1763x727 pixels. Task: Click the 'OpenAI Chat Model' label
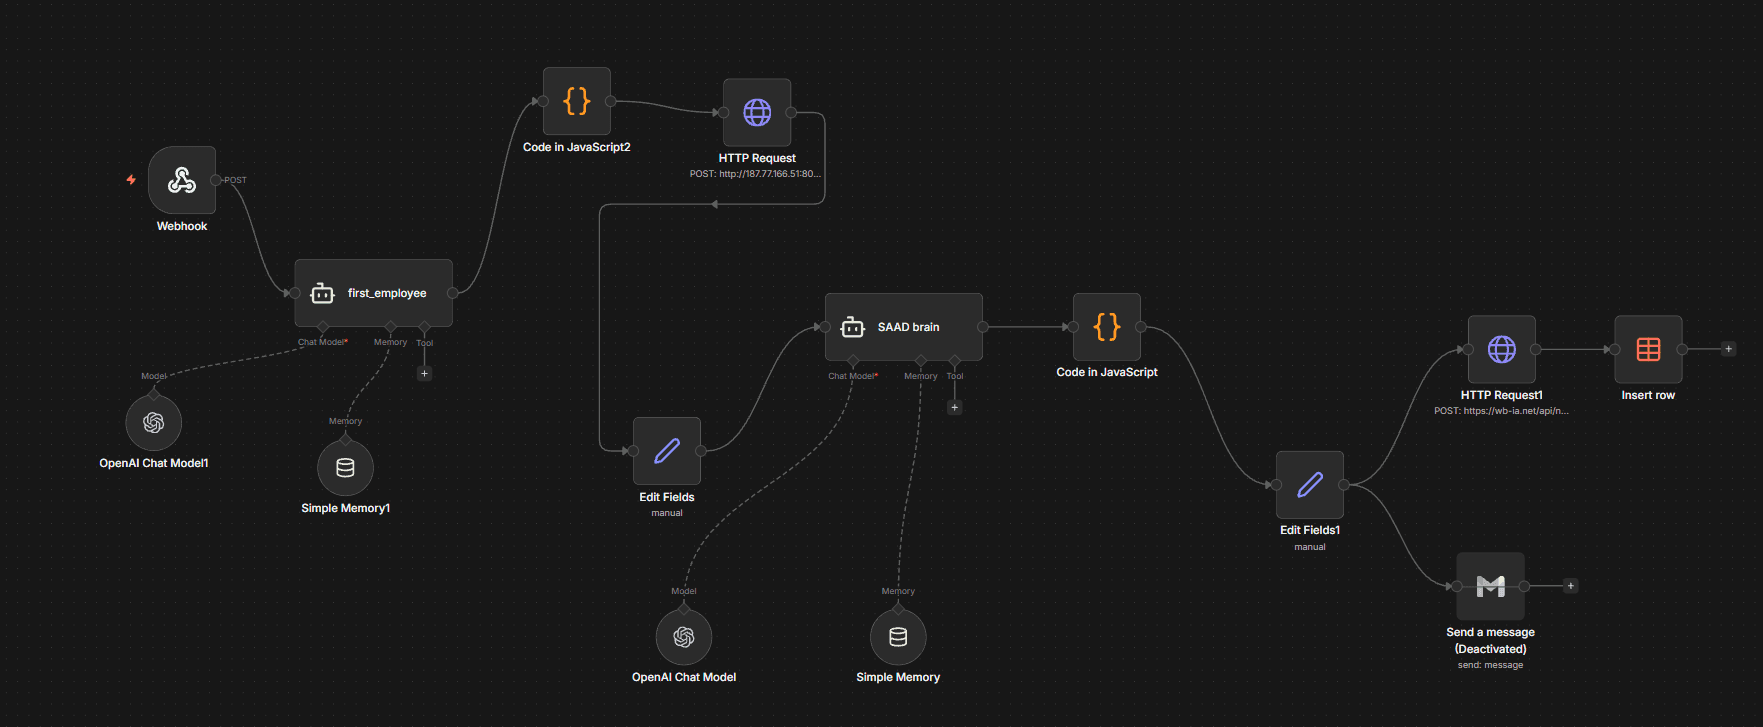click(x=684, y=677)
